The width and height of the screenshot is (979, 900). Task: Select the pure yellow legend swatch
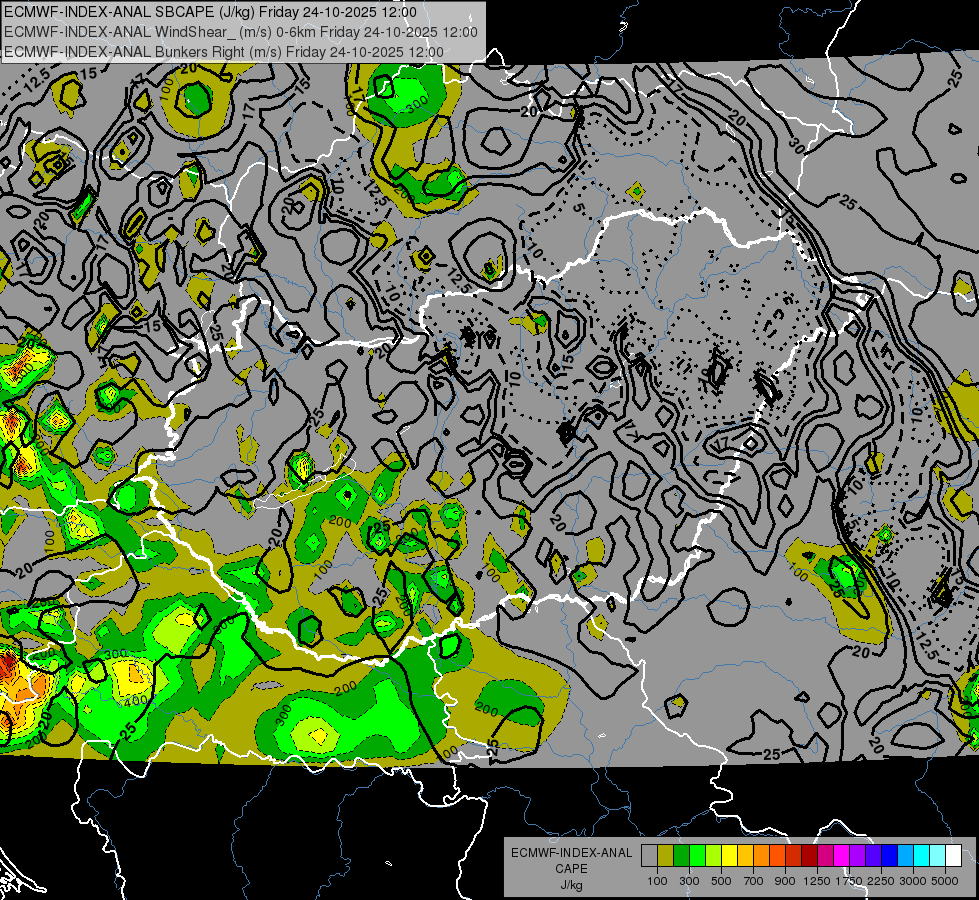[x=729, y=855]
